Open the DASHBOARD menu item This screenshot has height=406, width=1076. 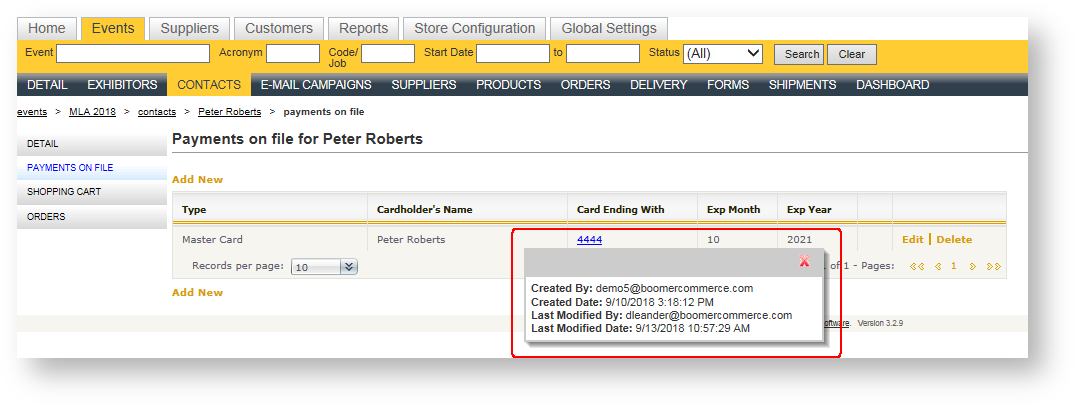[x=892, y=85]
